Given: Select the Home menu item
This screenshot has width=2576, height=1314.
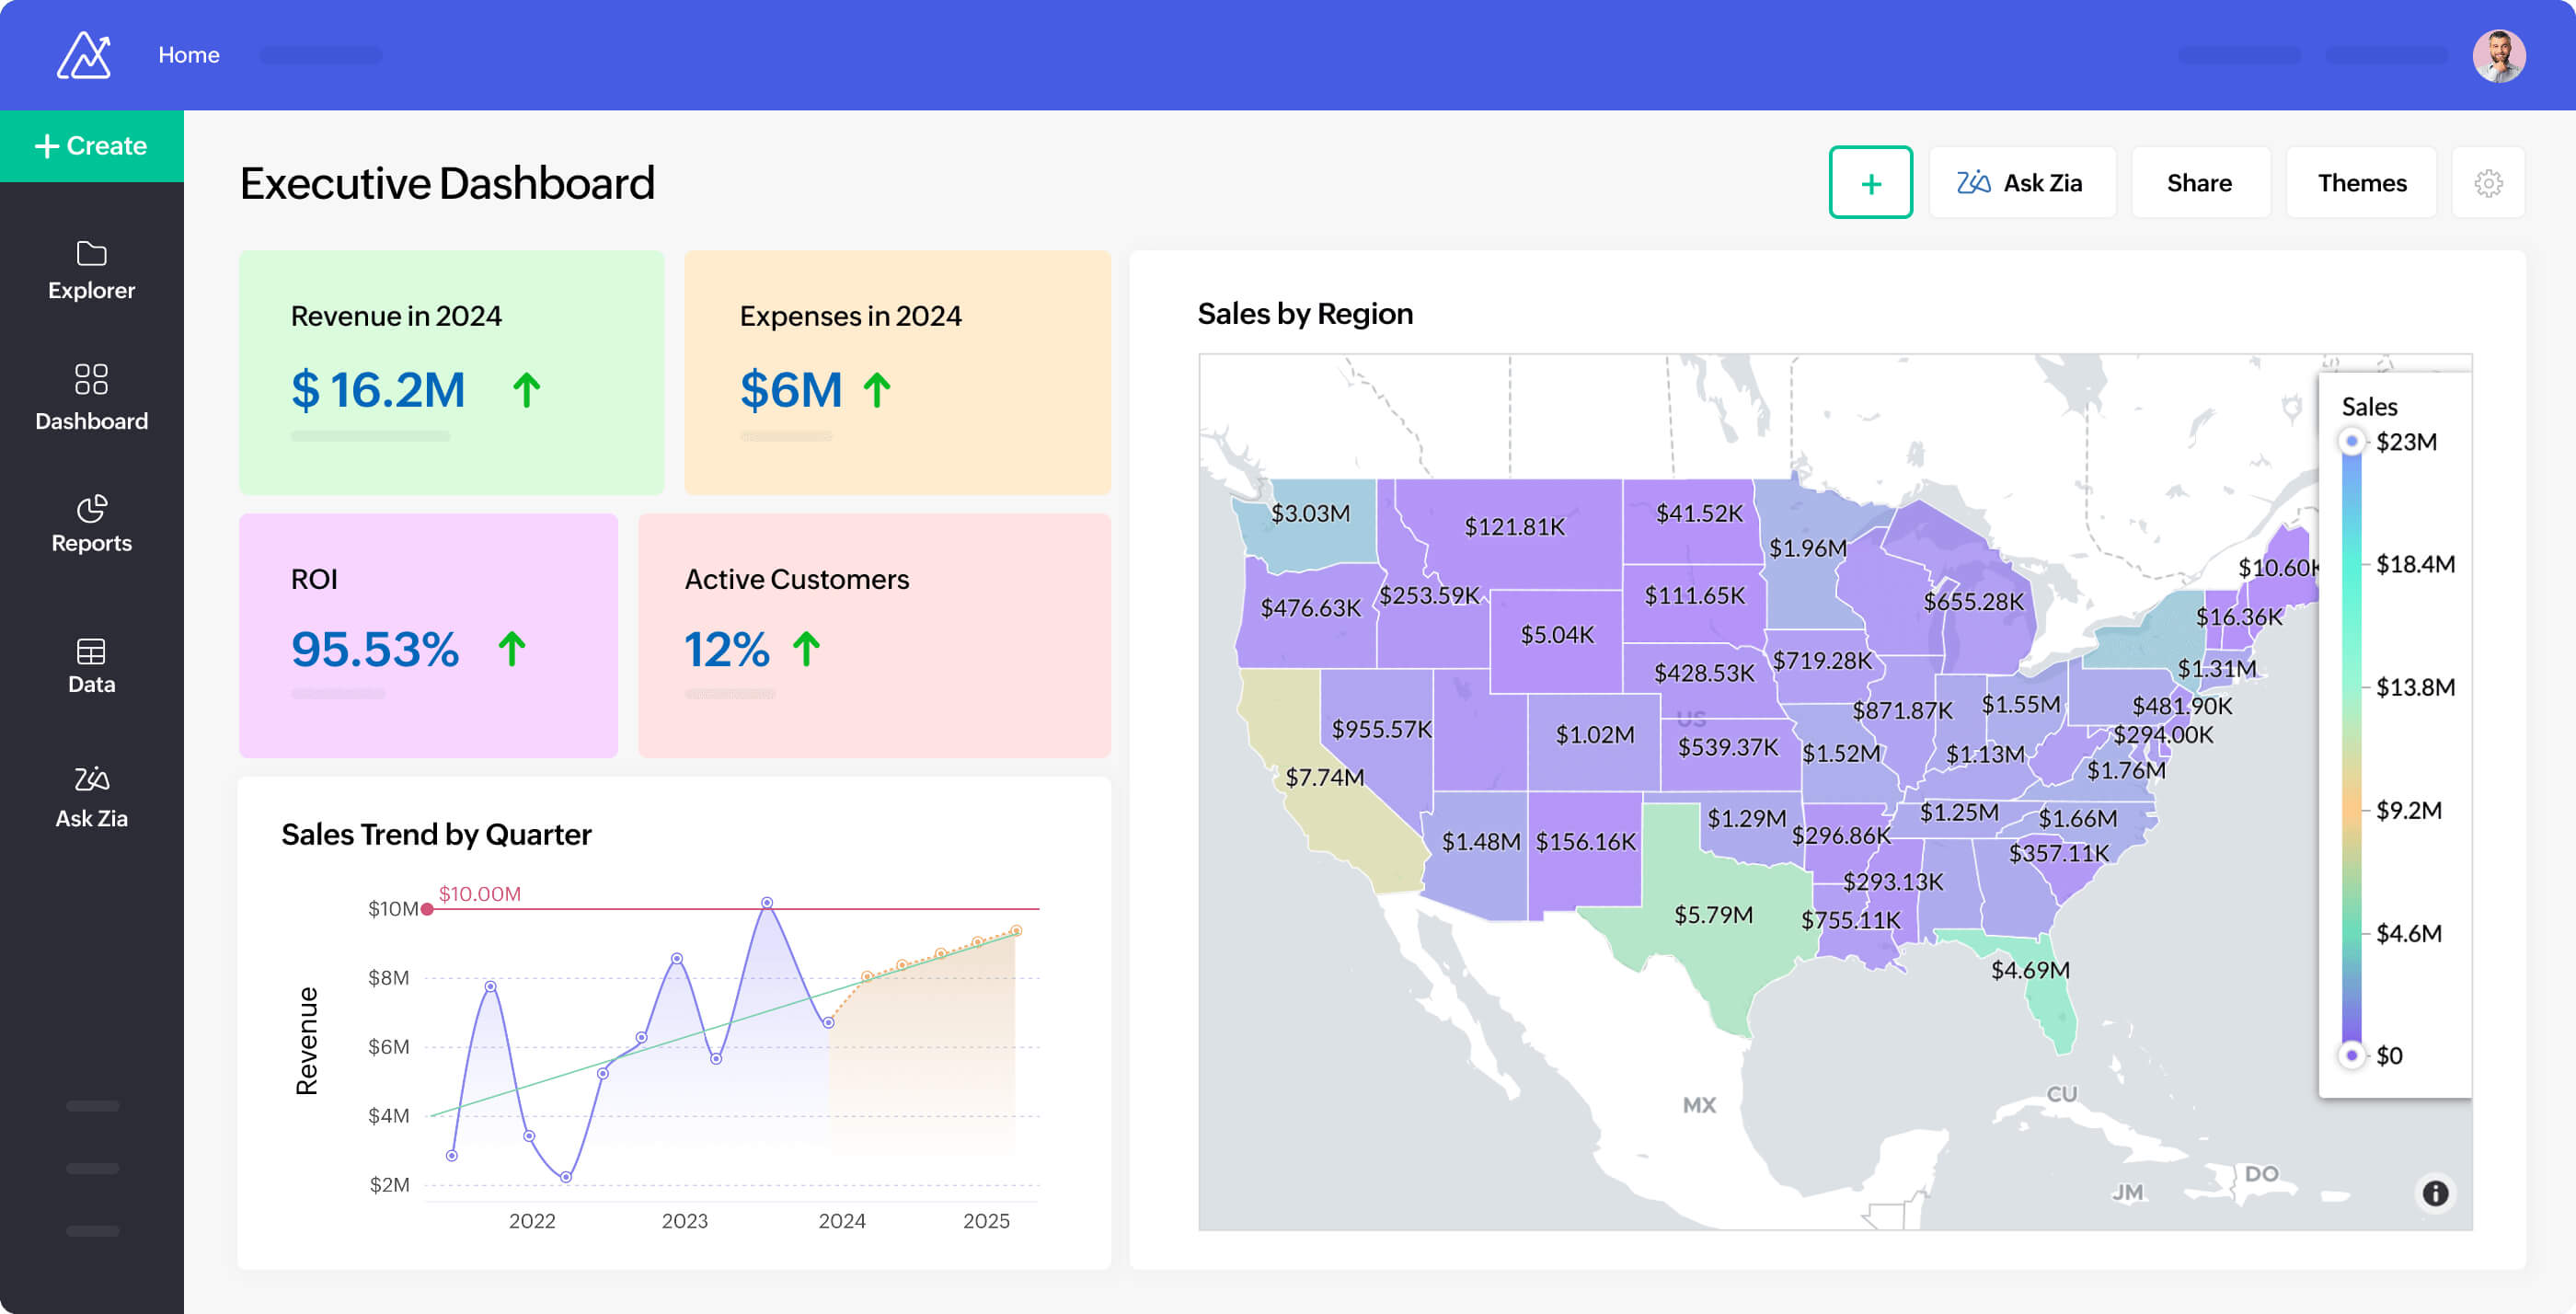Looking at the screenshot, I should click(x=189, y=55).
